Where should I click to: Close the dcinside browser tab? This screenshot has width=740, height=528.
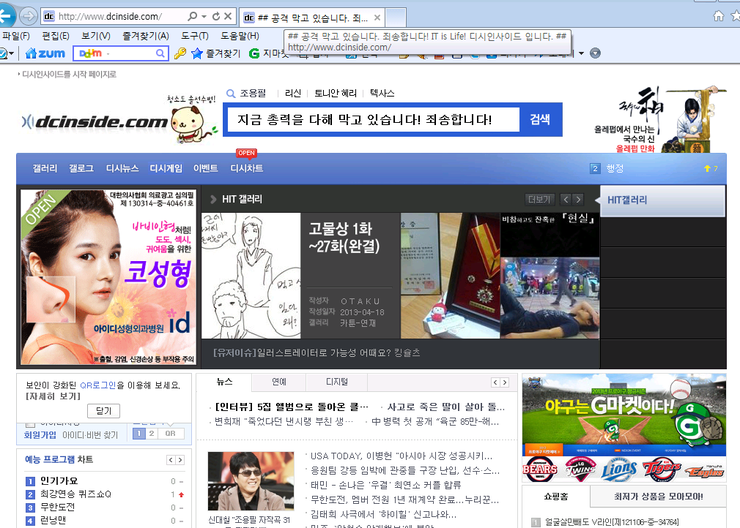377,18
